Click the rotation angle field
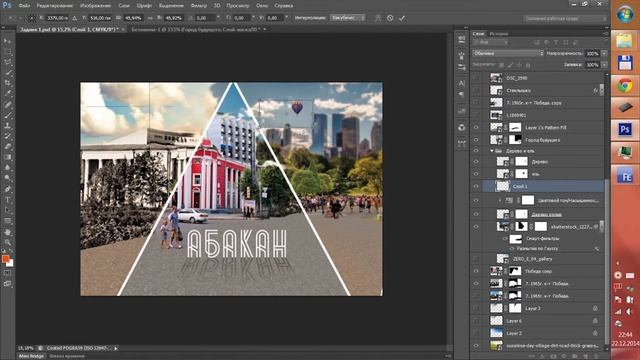This screenshot has height=360, width=640. 205,18
